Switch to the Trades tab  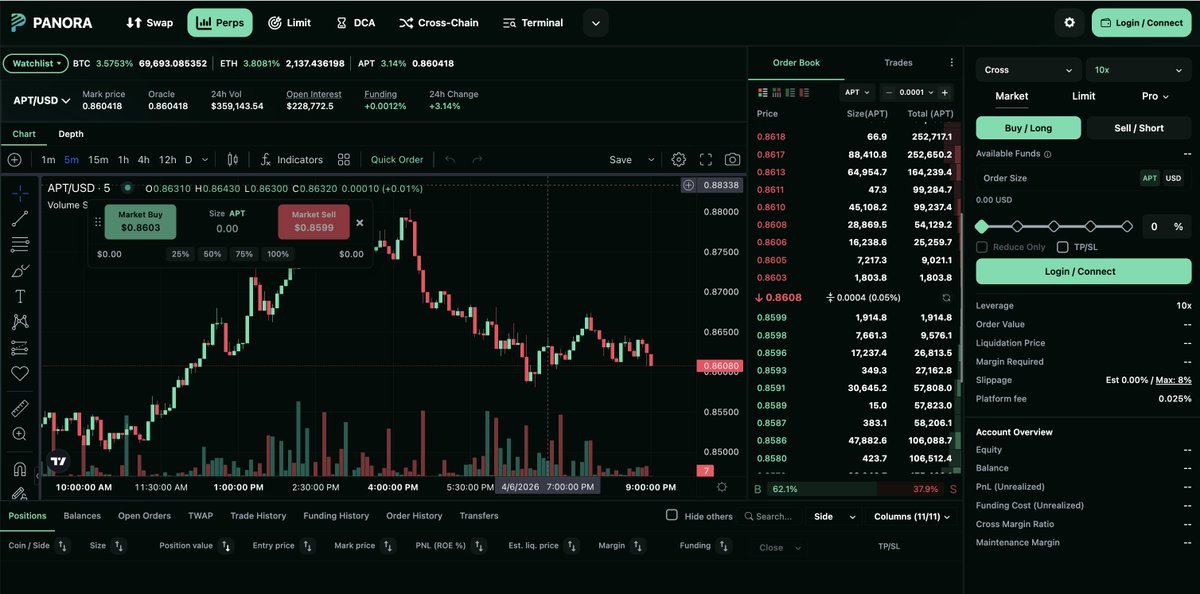(898, 63)
